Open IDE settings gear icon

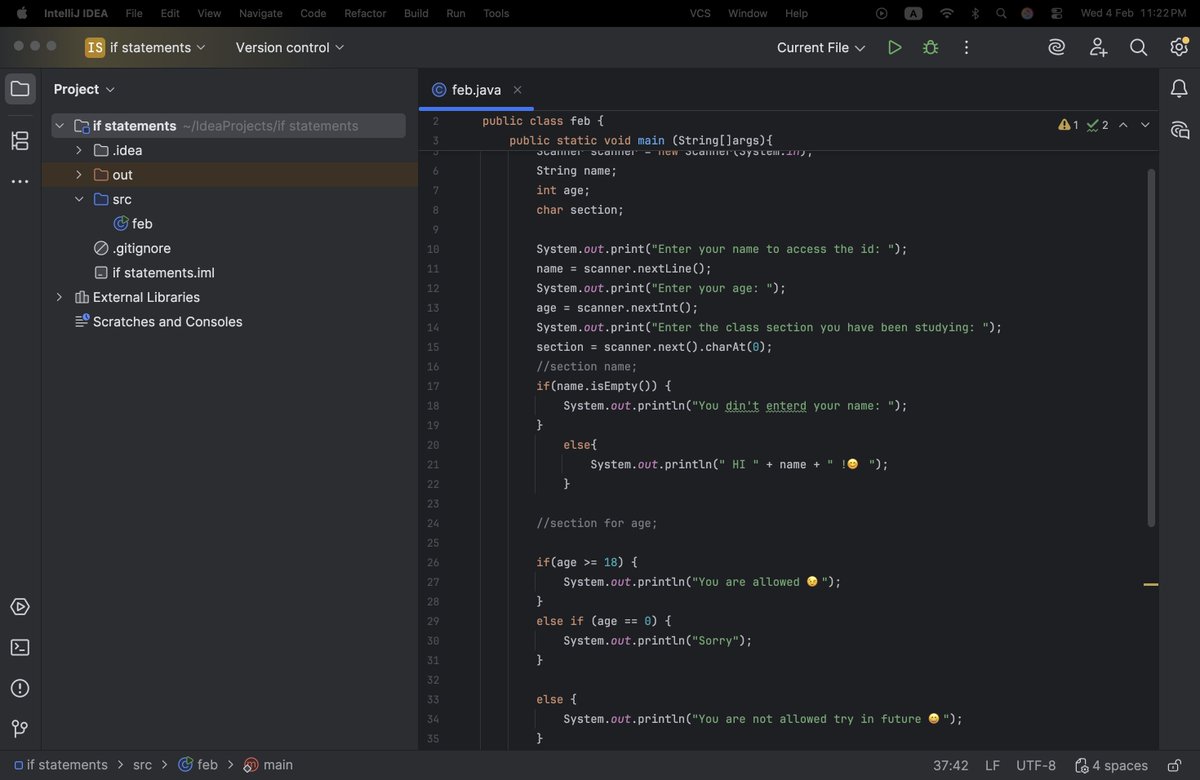coord(1179,47)
